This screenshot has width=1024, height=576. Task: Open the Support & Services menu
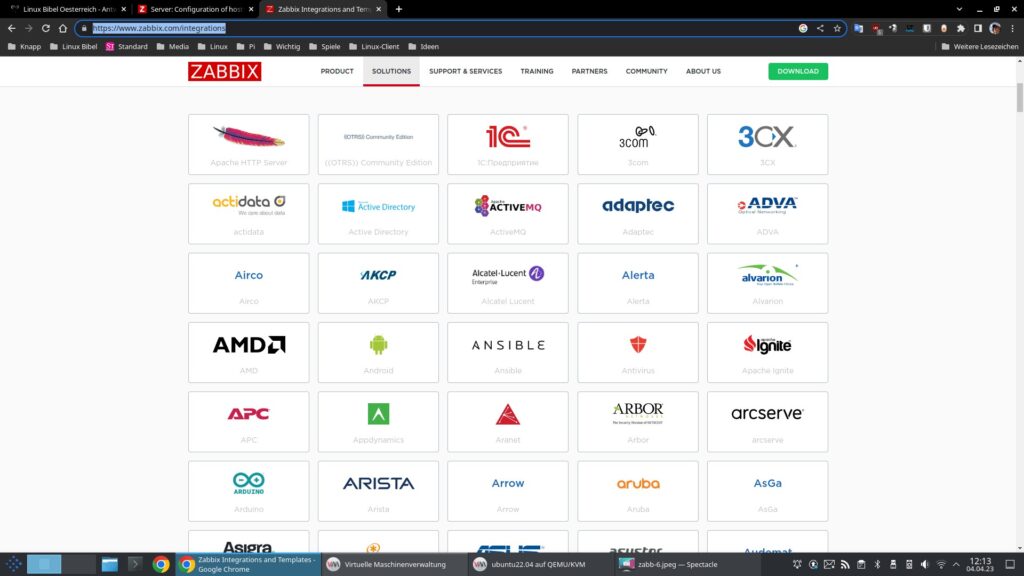[465, 71]
